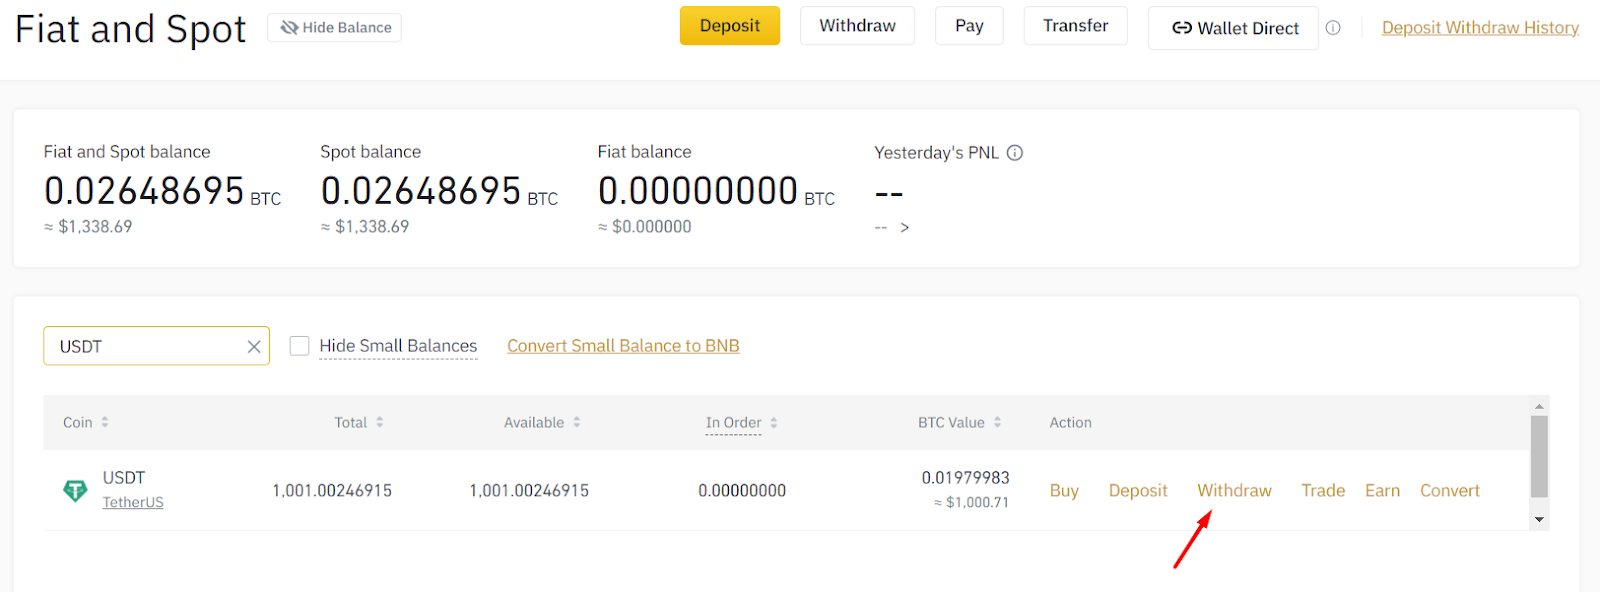Screen dimensions: 1600x592
Task: Click the info icon next to Yesterday's PNL
Action: (x=1015, y=153)
